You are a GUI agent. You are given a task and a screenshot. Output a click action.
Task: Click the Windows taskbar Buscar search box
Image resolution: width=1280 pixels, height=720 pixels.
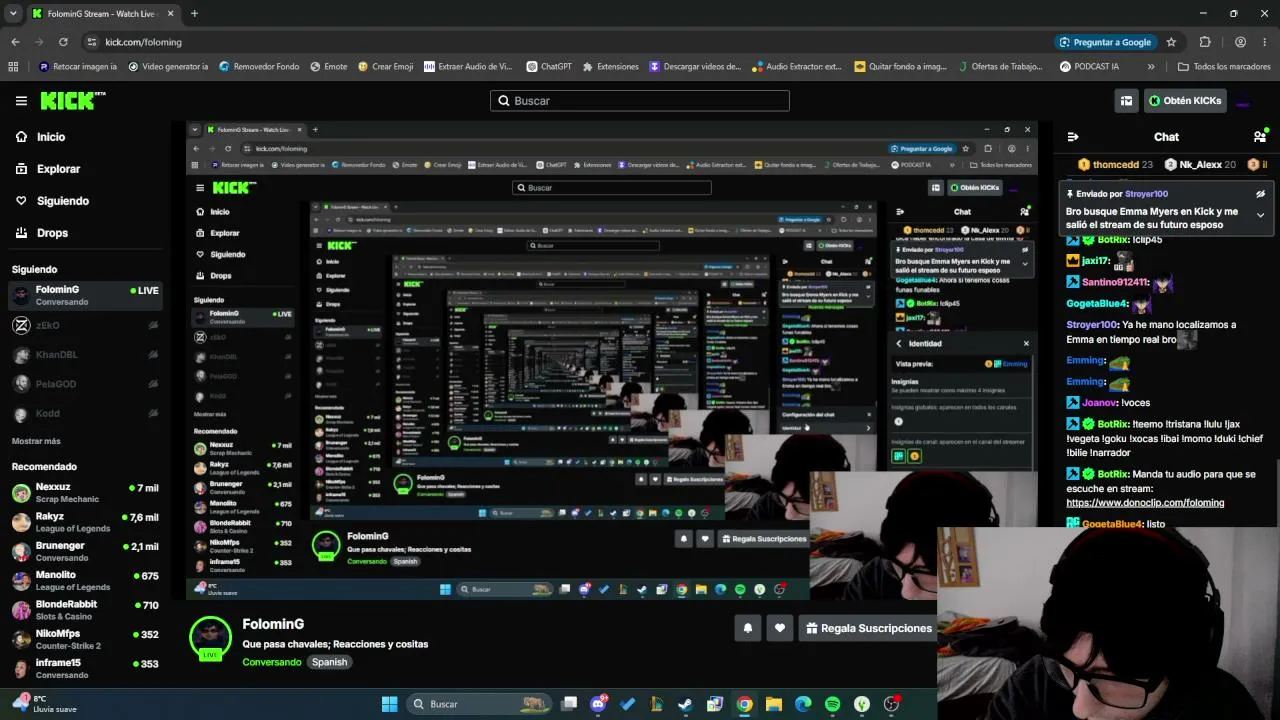pyautogui.click(x=480, y=704)
